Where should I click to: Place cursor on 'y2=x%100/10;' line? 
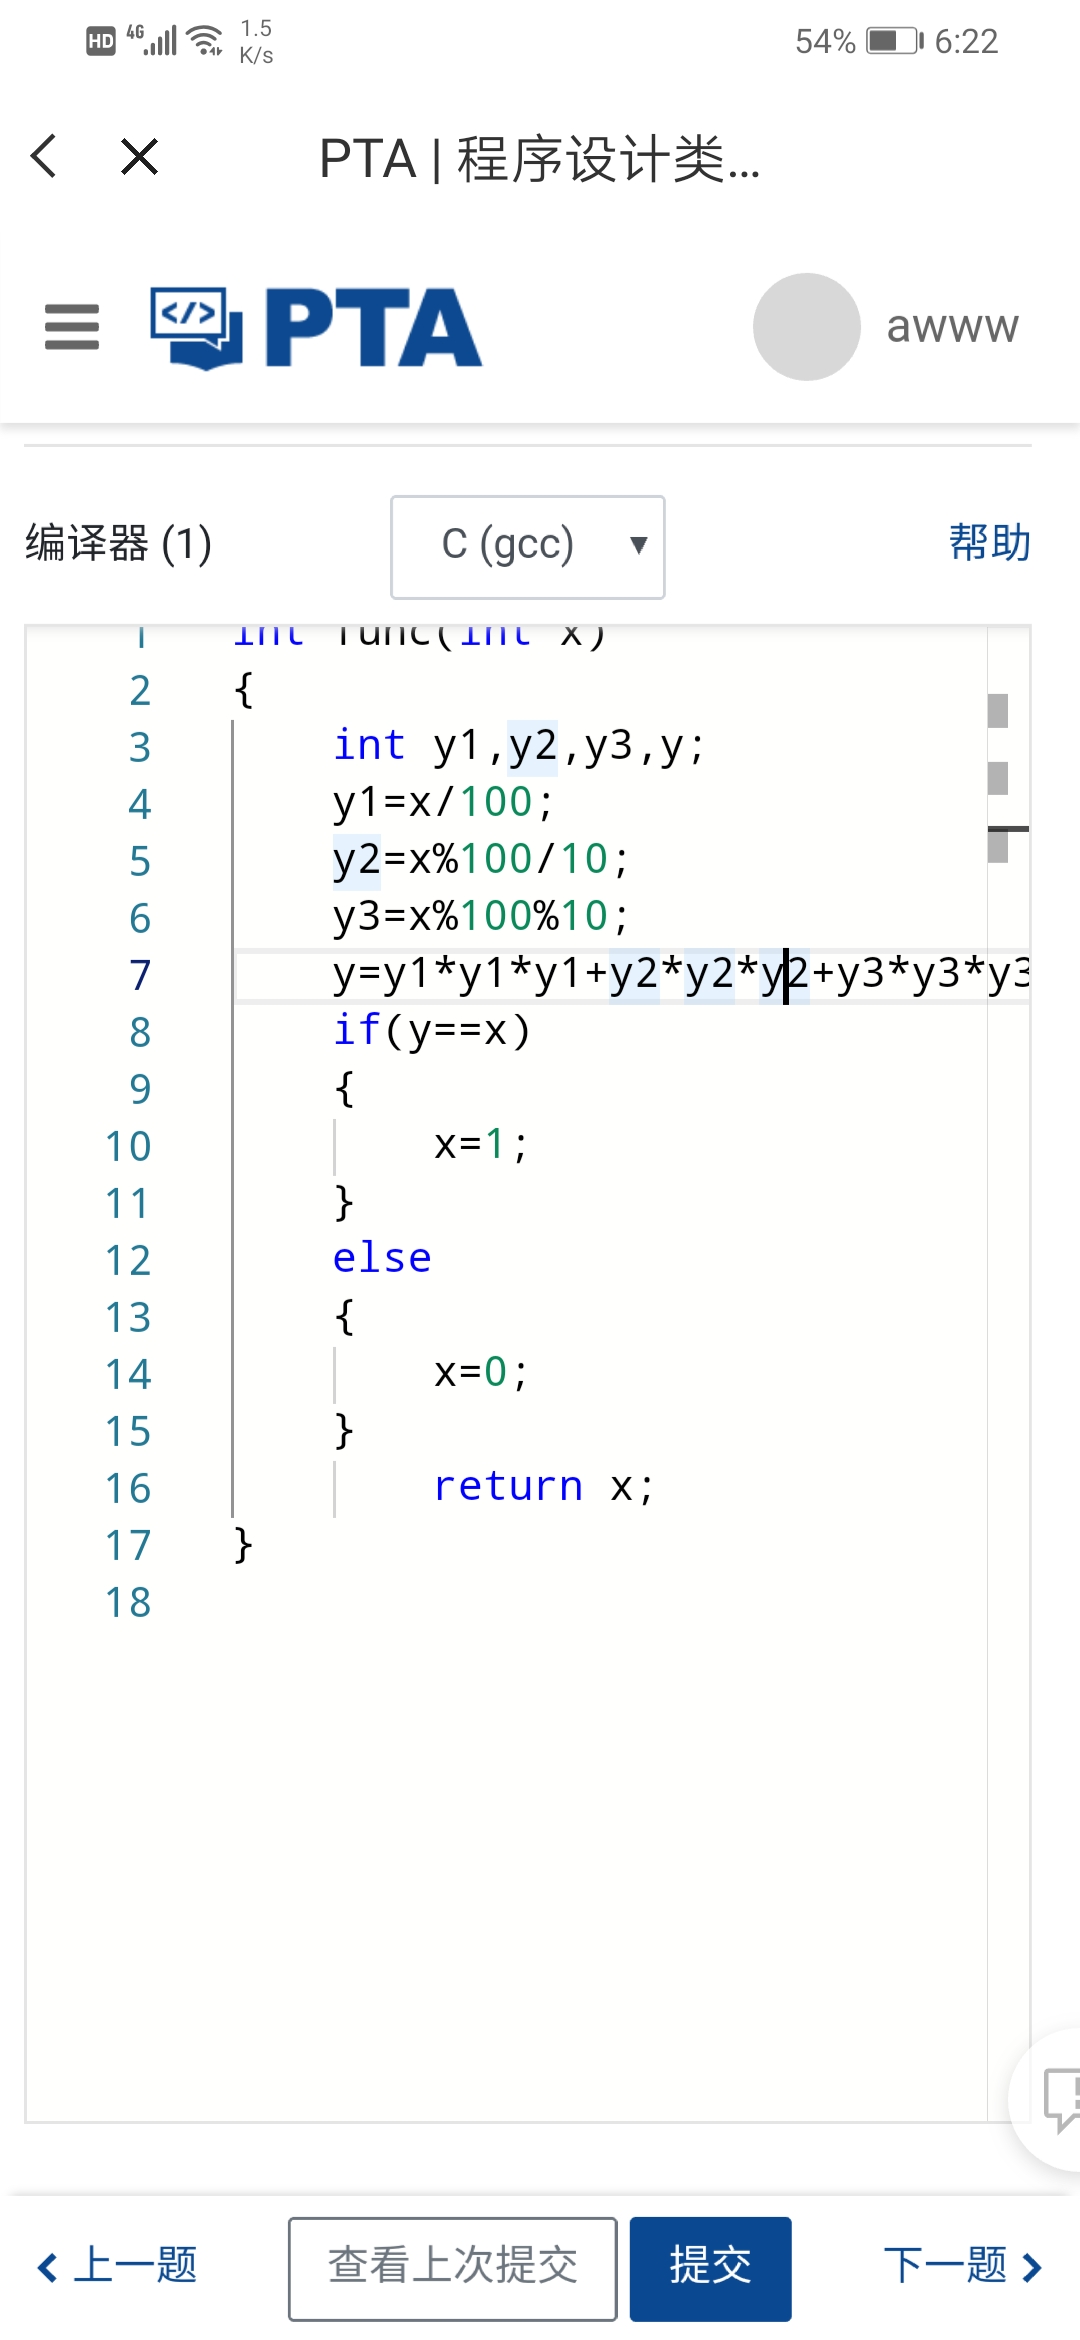(x=480, y=860)
